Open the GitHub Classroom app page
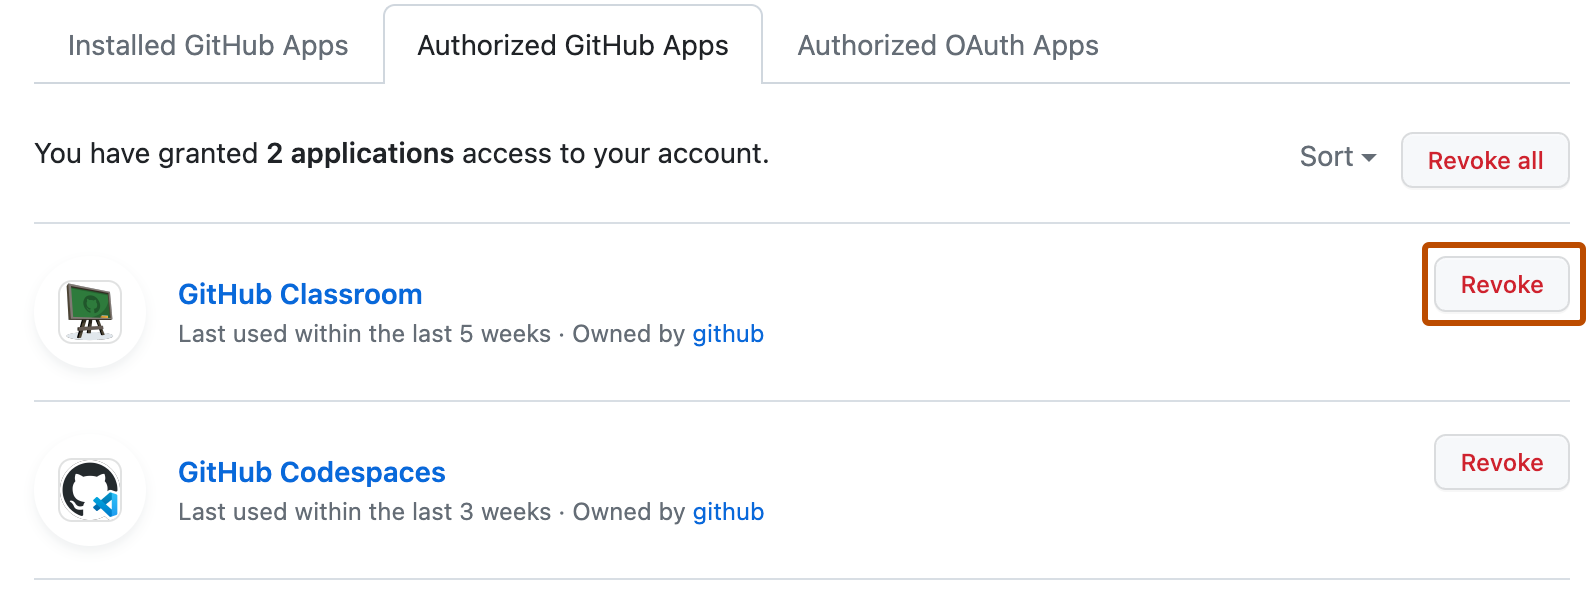1596x598 pixels. (x=300, y=294)
